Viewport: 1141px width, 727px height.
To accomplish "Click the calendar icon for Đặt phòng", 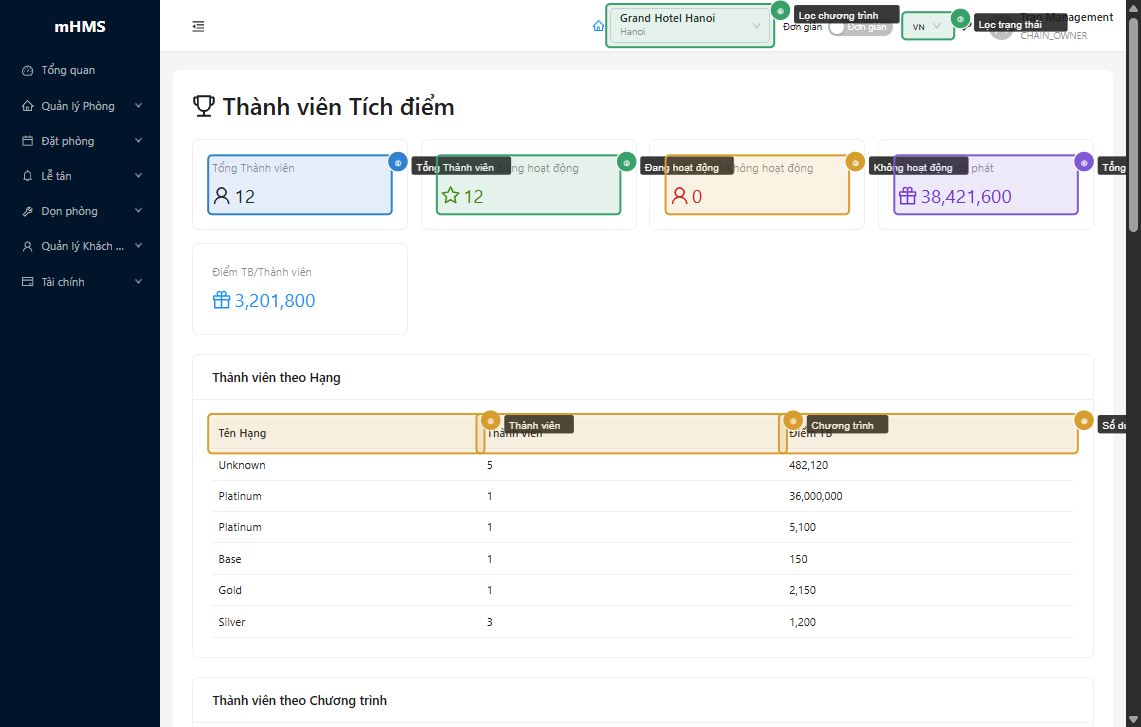I will click(28, 141).
